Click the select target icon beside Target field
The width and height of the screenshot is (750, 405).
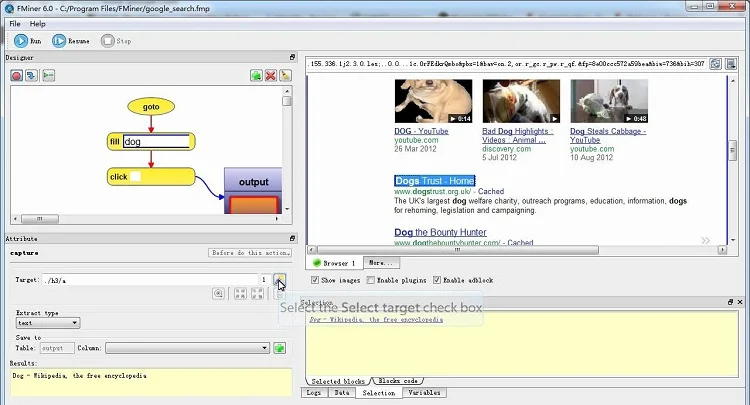[280, 280]
